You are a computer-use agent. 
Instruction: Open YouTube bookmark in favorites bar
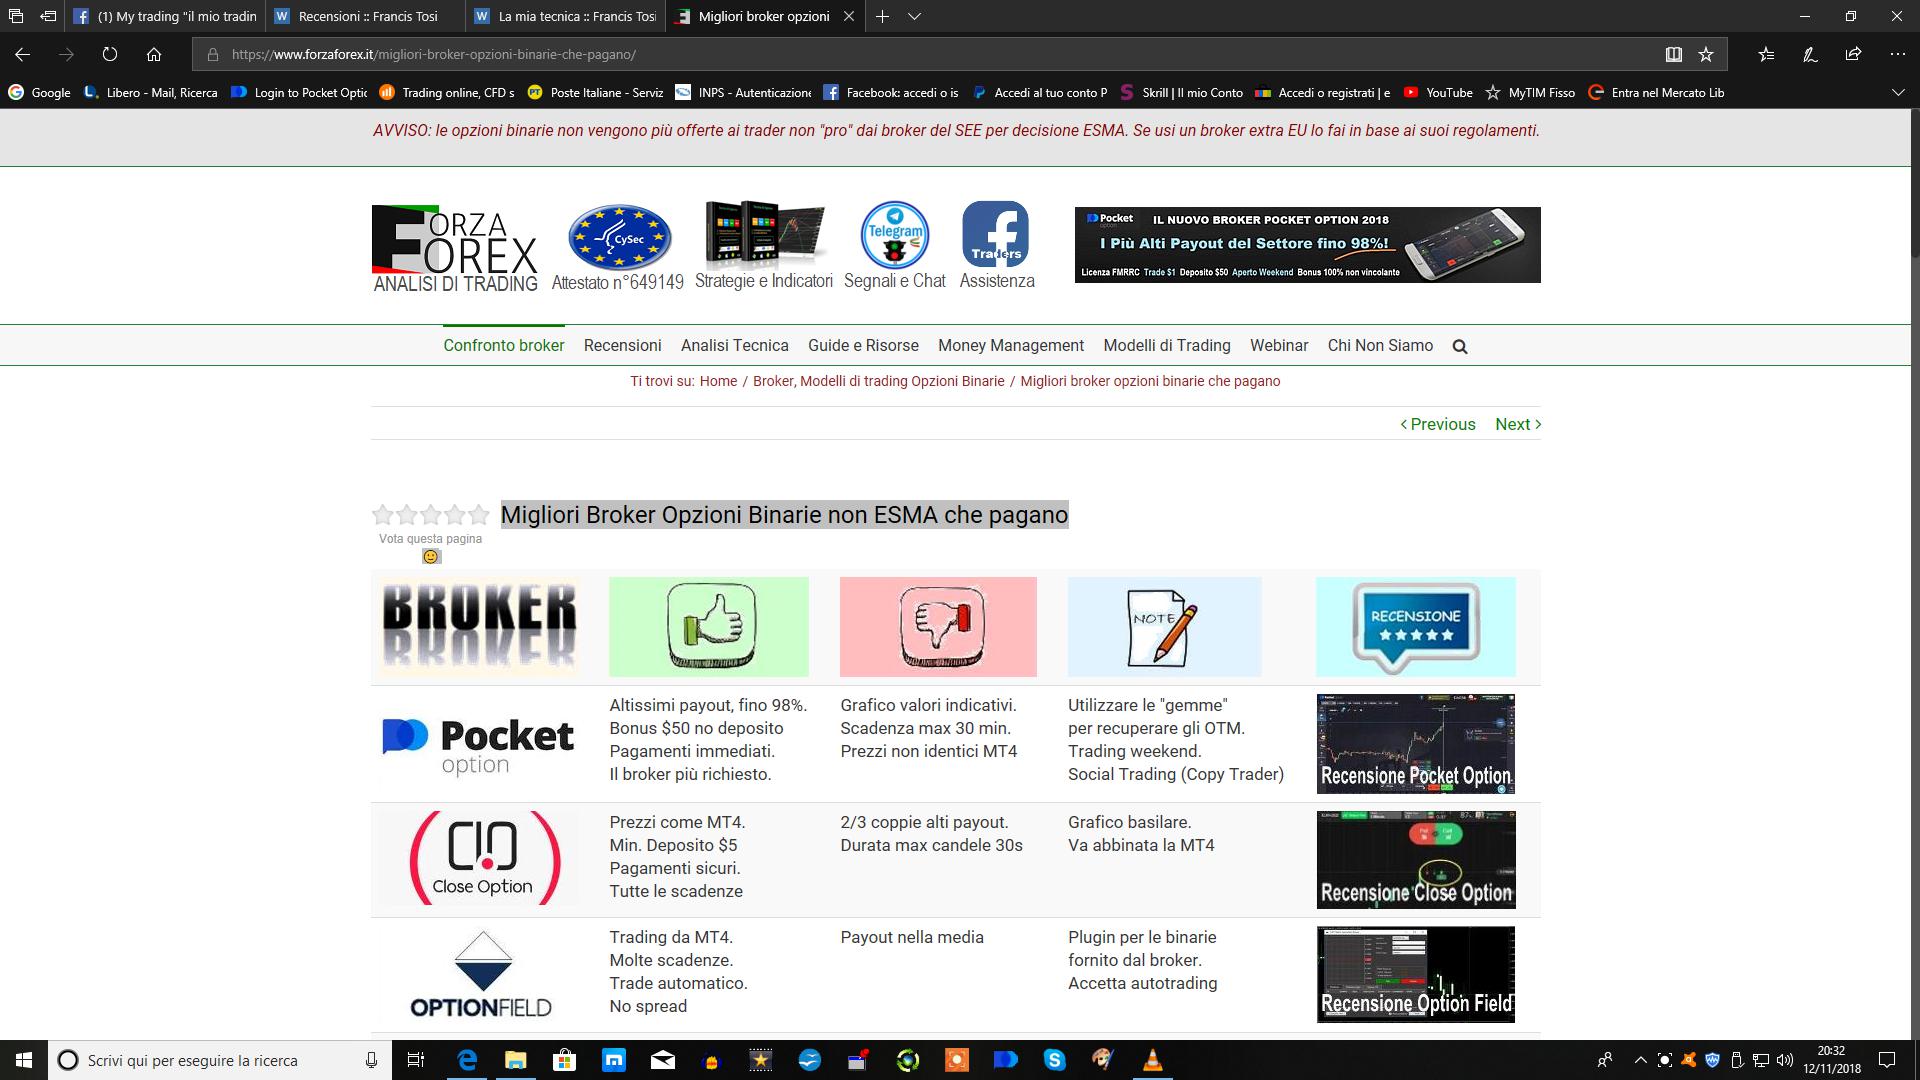point(1438,92)
